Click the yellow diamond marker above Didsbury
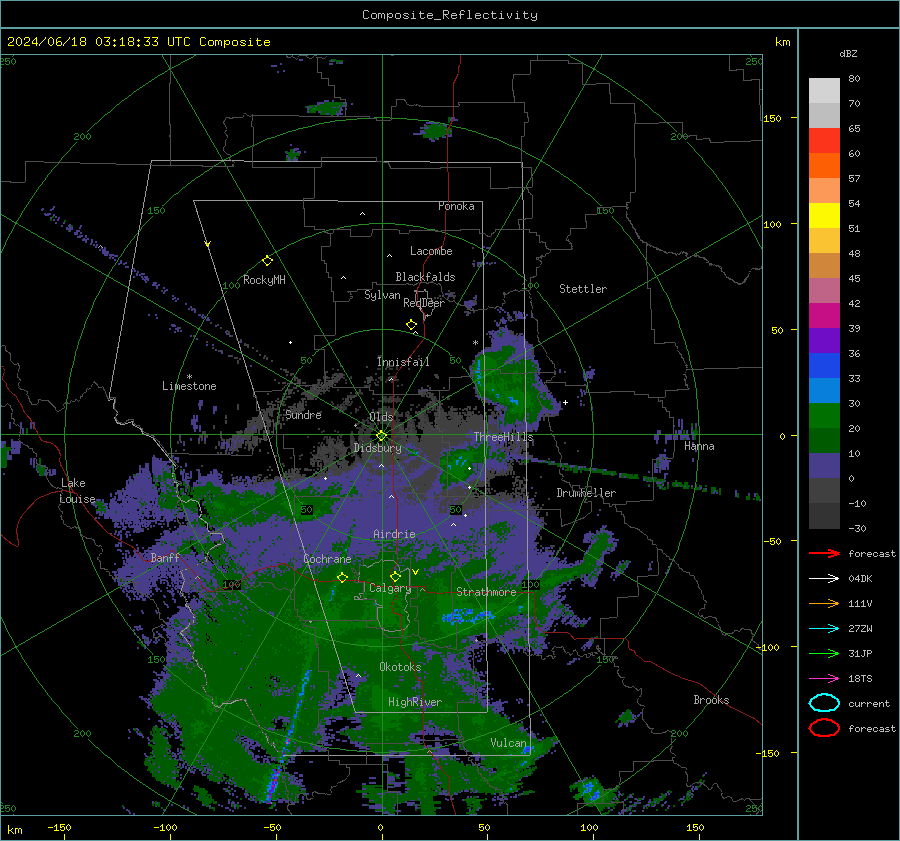The height and width of the screenshot is (841, 900). (381, 436)
